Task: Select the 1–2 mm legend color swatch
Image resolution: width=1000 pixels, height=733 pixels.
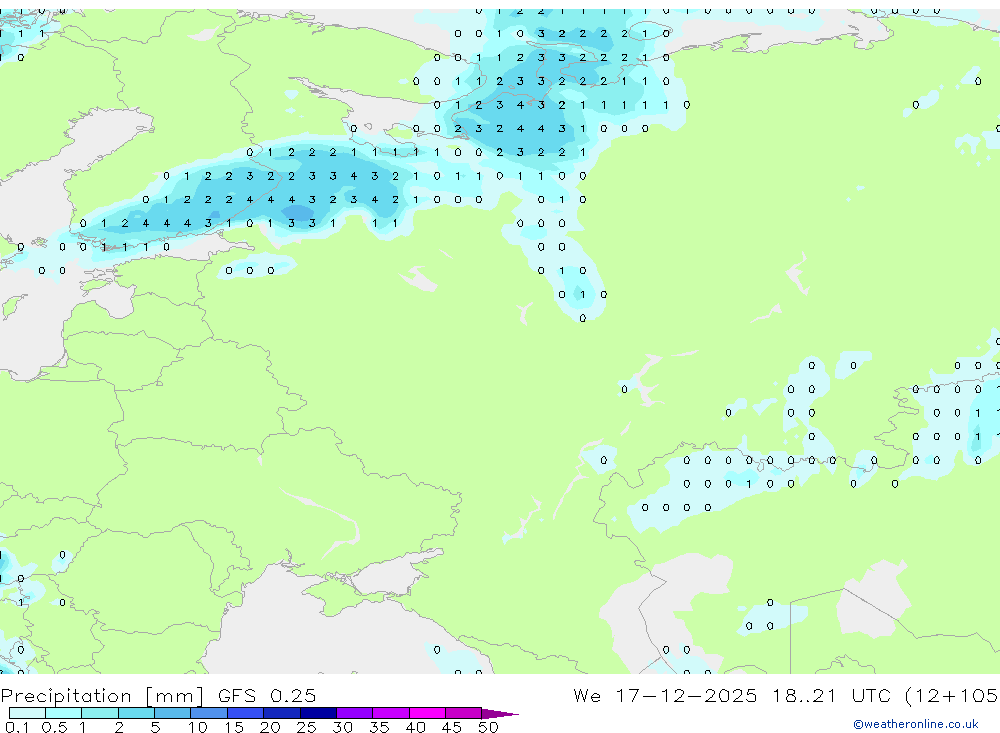Action: pos(99,713)
